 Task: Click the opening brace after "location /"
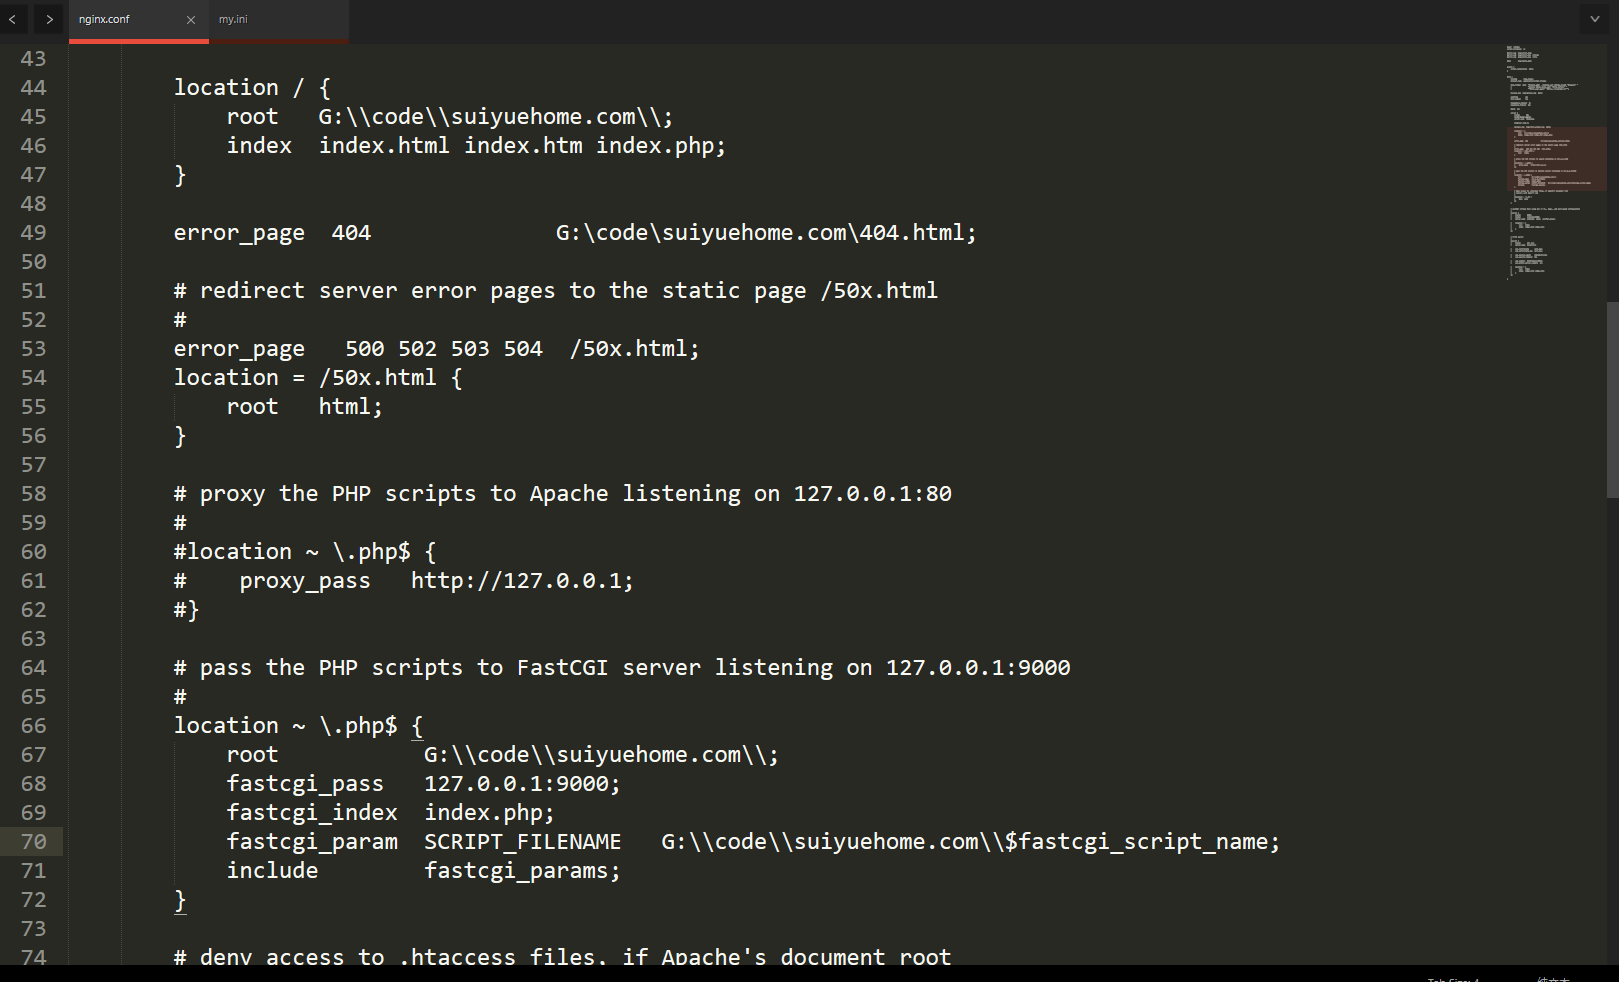(x=324, y=88)
